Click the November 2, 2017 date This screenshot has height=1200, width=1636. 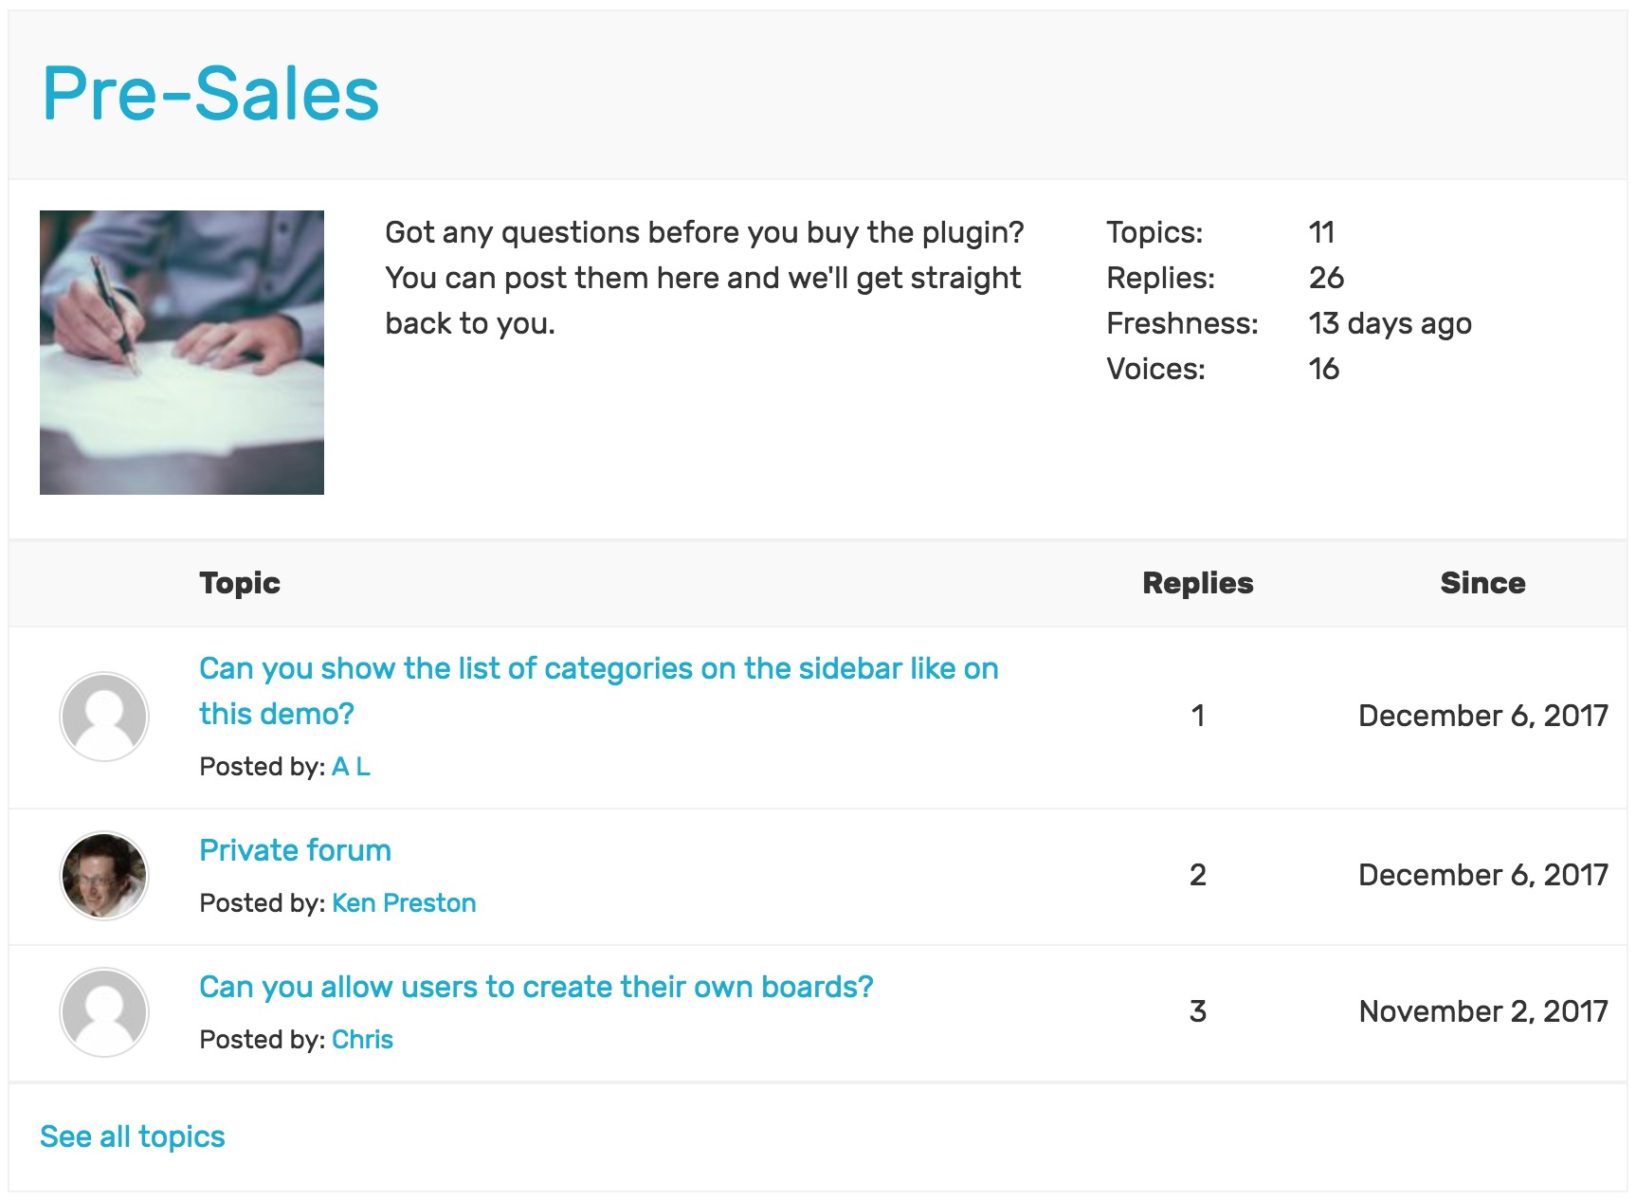(1483, 1011)
